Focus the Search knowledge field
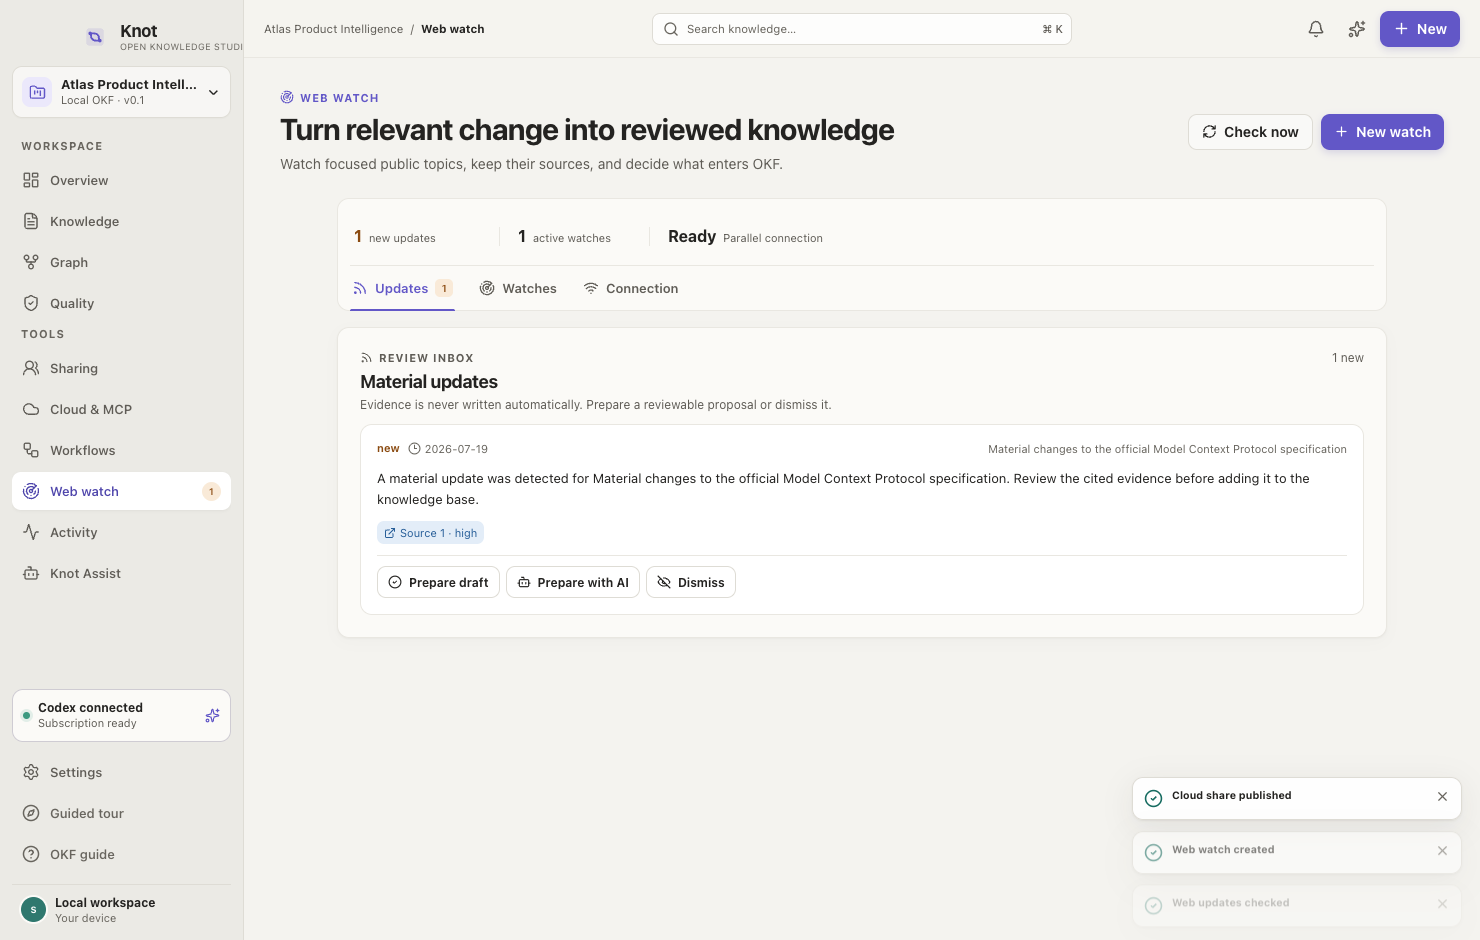The image size is (1480, 940). (x=861, y=29)
